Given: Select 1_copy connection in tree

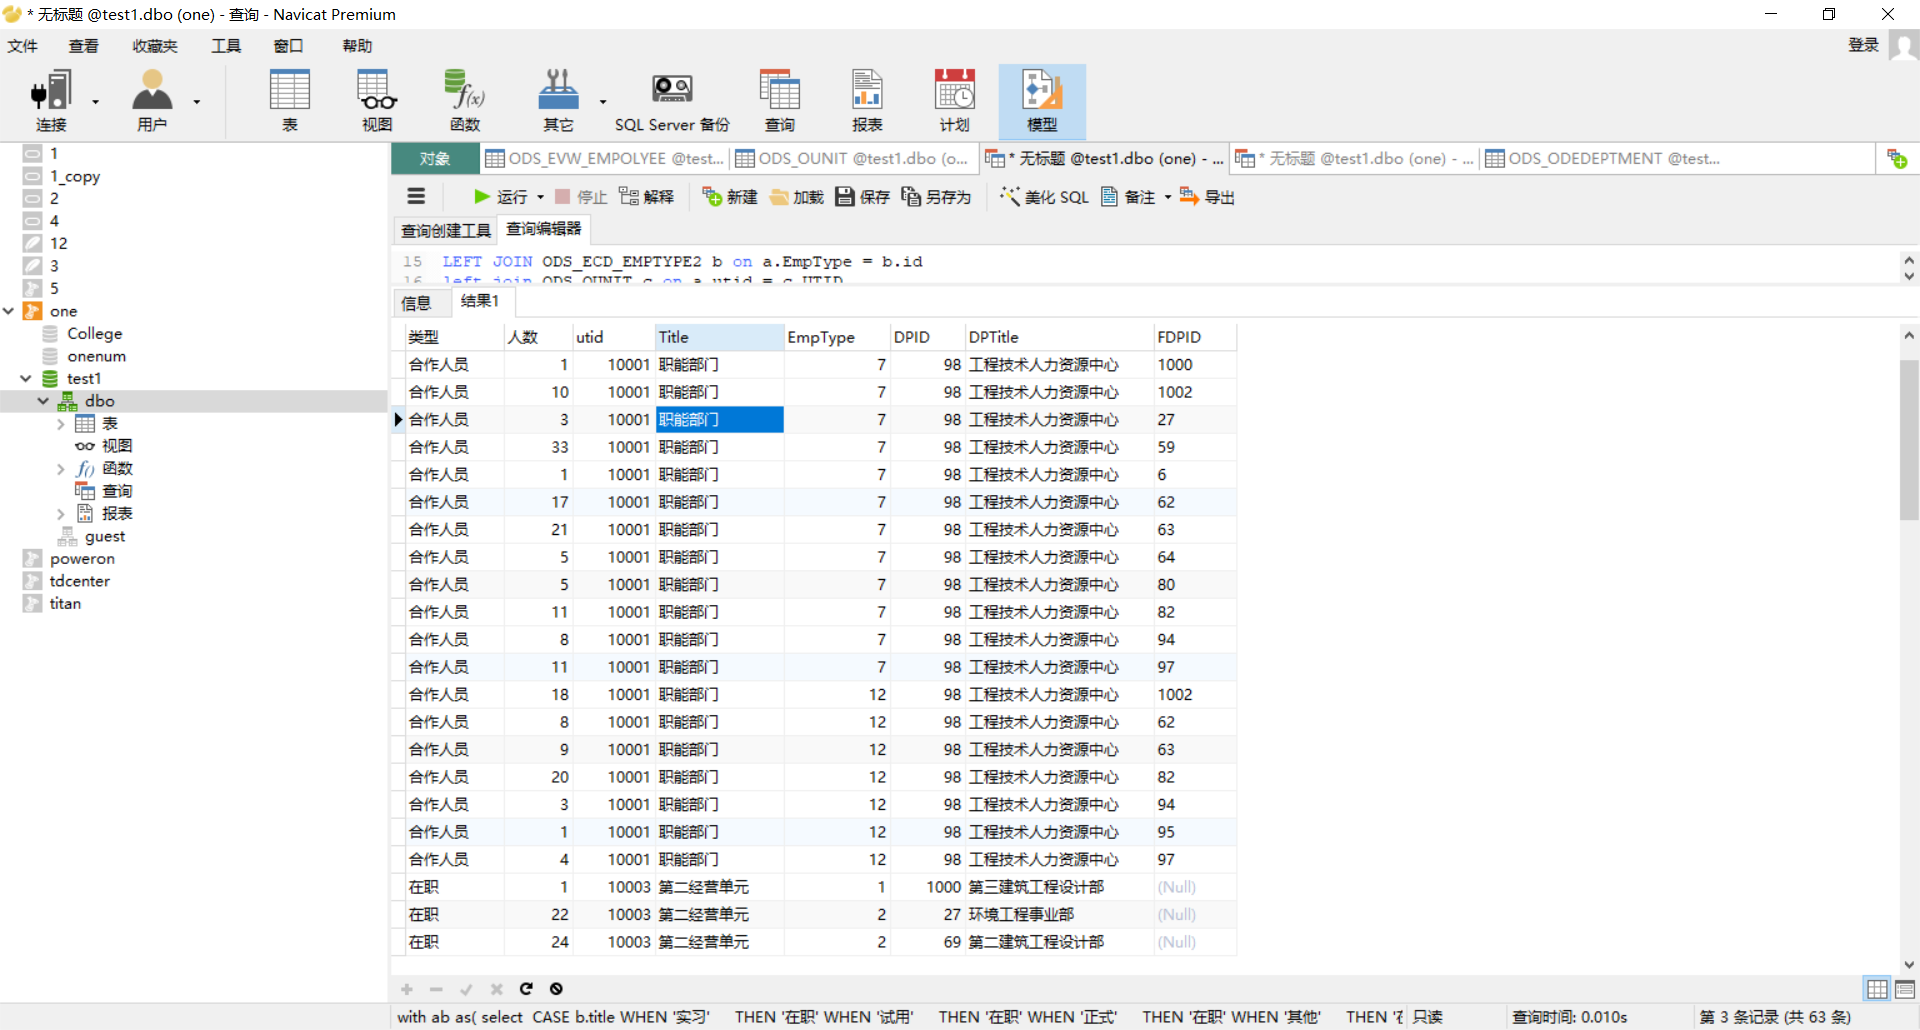Looking at the screenshot, I should click(x=74, y=176).
